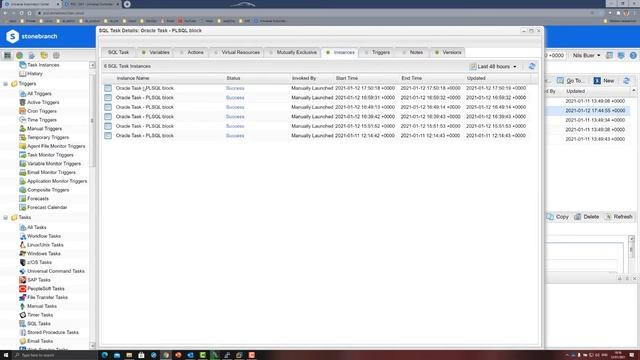Open Forecast Calendar icon

point(23,208)
